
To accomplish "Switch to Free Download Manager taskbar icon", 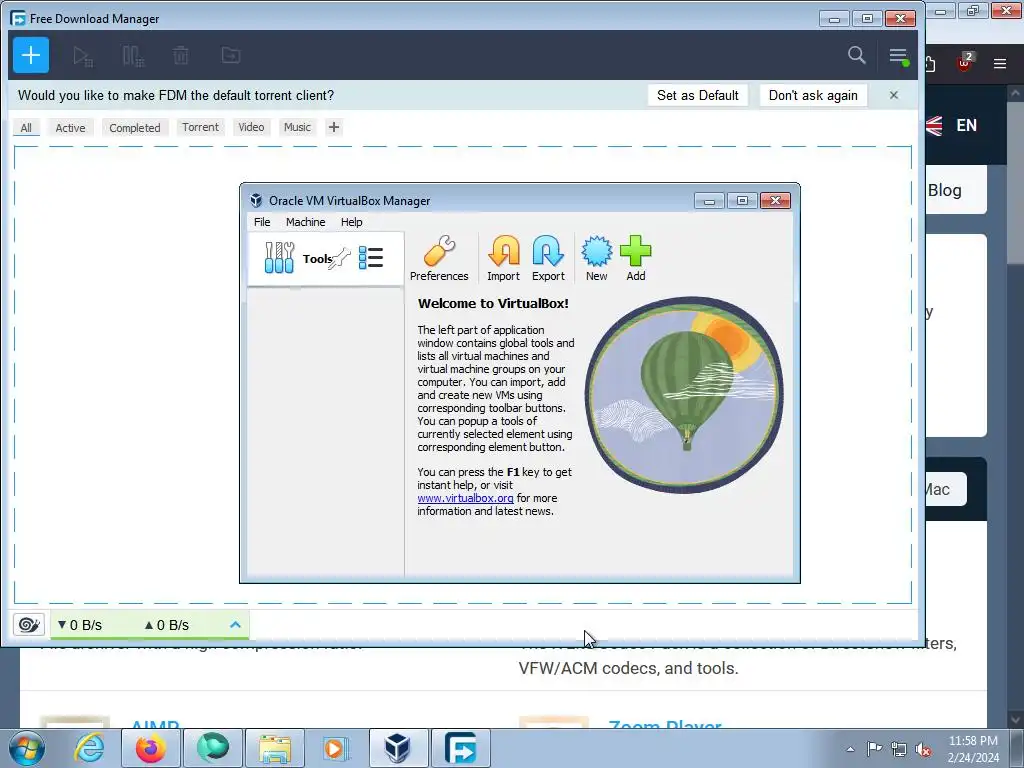I will [460, 748].
